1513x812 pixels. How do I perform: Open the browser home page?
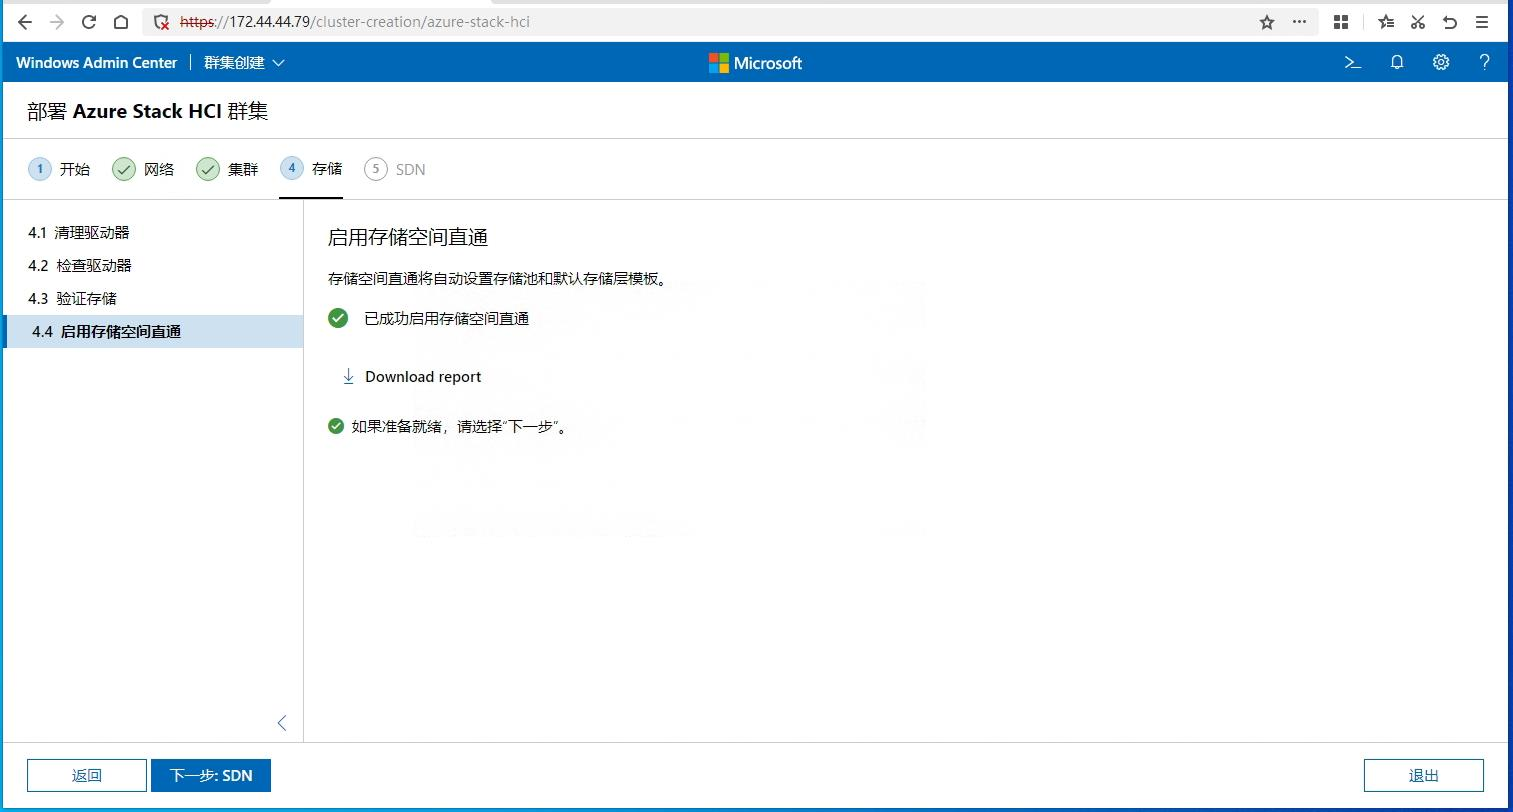[121, 22]
